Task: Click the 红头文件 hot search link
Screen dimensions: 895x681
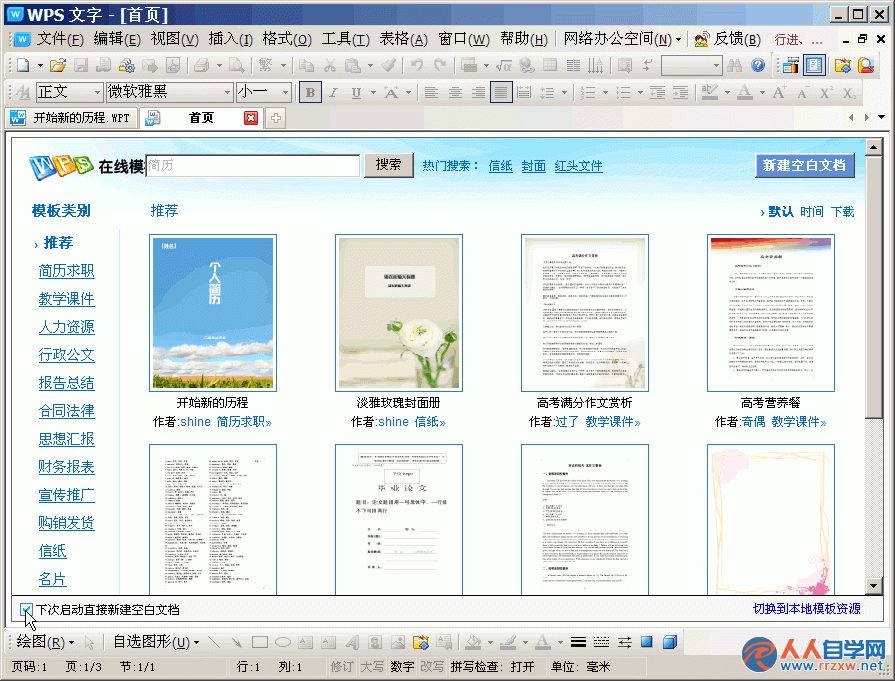Action: (578, 166)
